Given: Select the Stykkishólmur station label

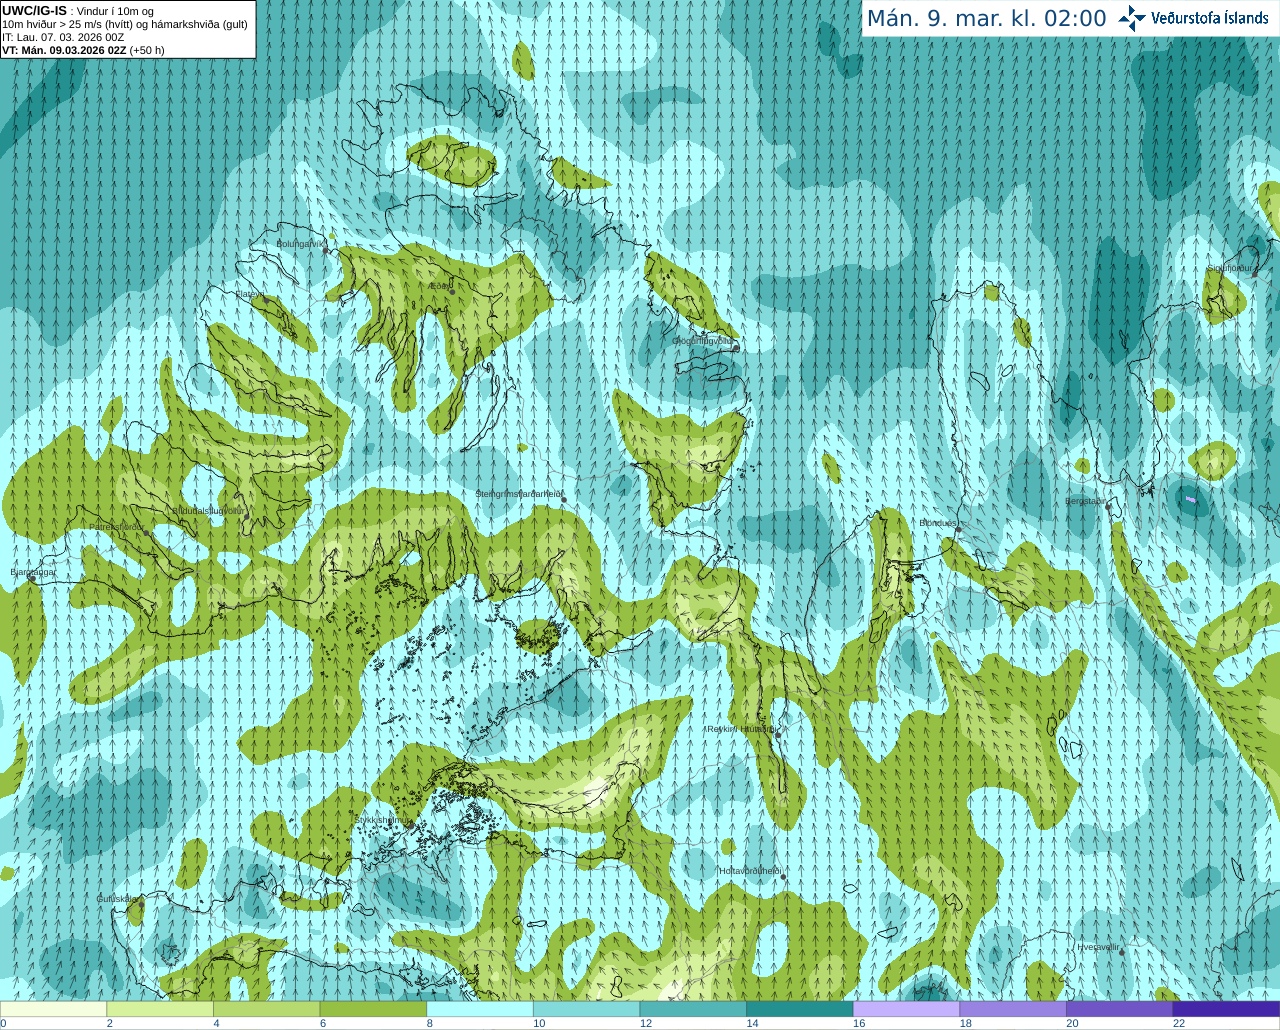Looking at the screenshot, I should [x=382, y=820].
